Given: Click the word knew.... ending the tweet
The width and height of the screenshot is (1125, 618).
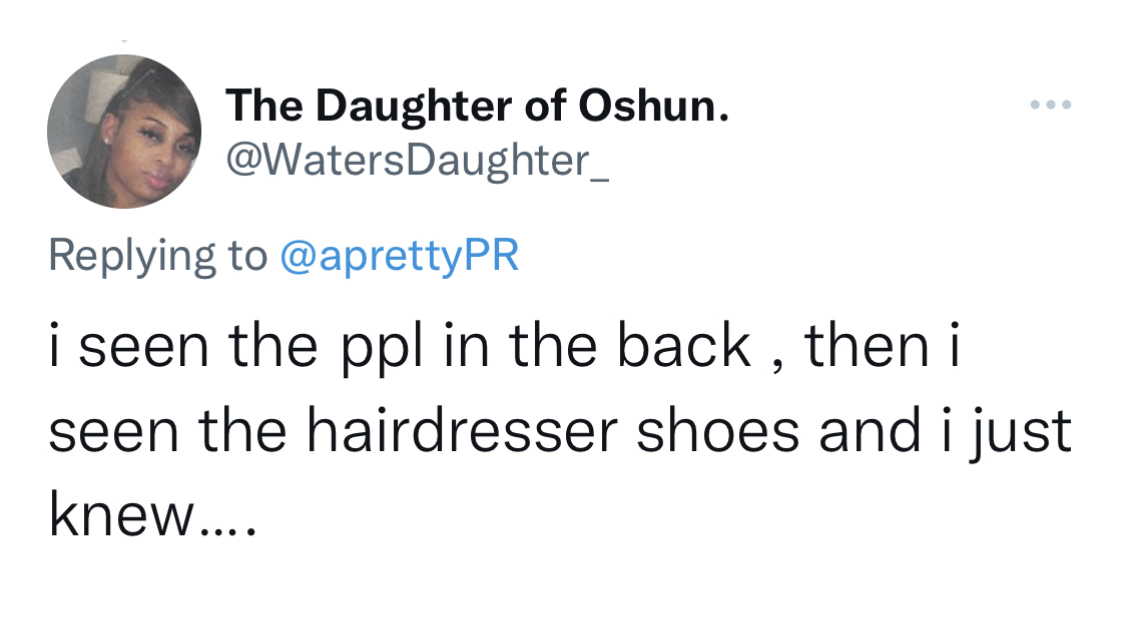Looking at the screenshot, I should click(x=152, y=516).
